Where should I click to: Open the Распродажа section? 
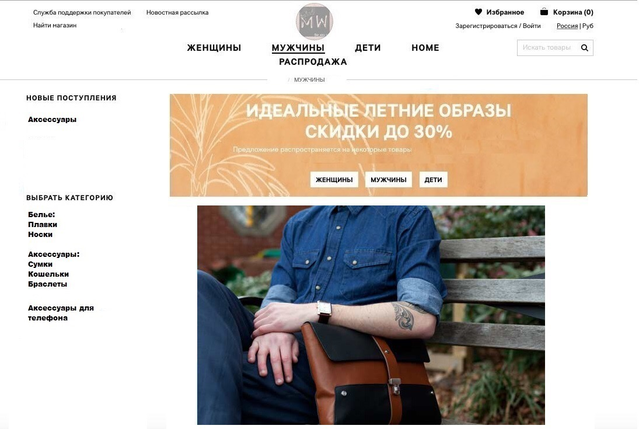tap(313, 62)
